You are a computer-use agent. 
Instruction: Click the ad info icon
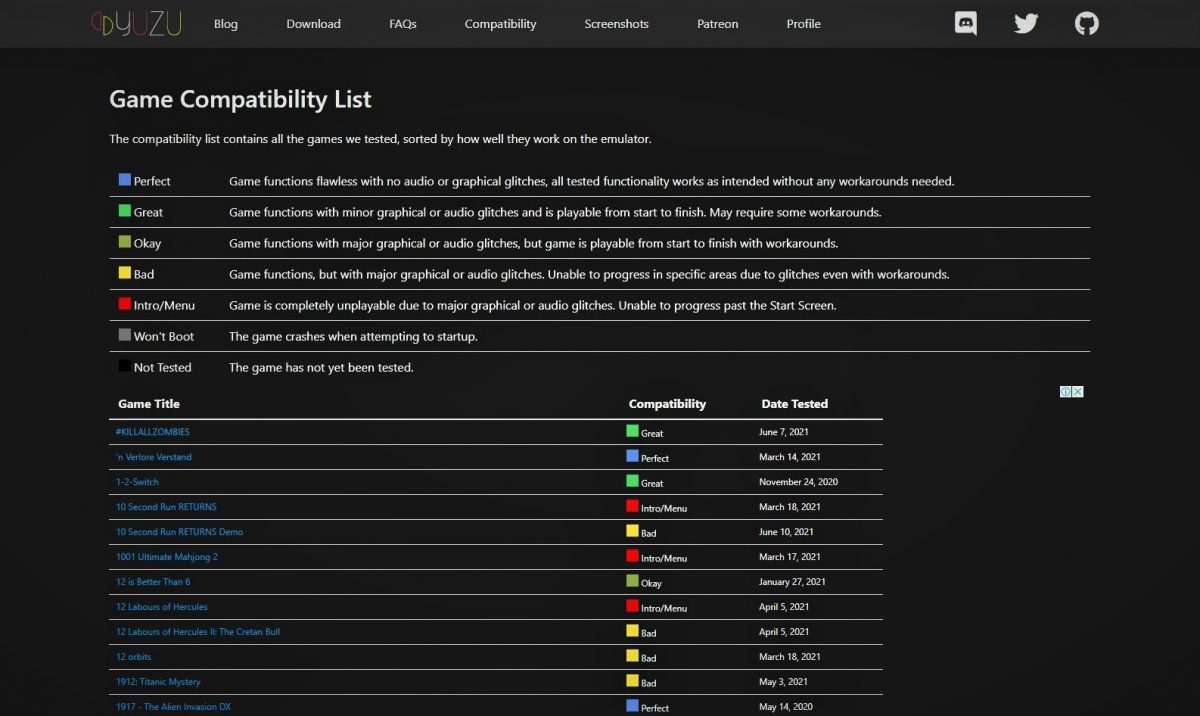tap(1066, 392)
